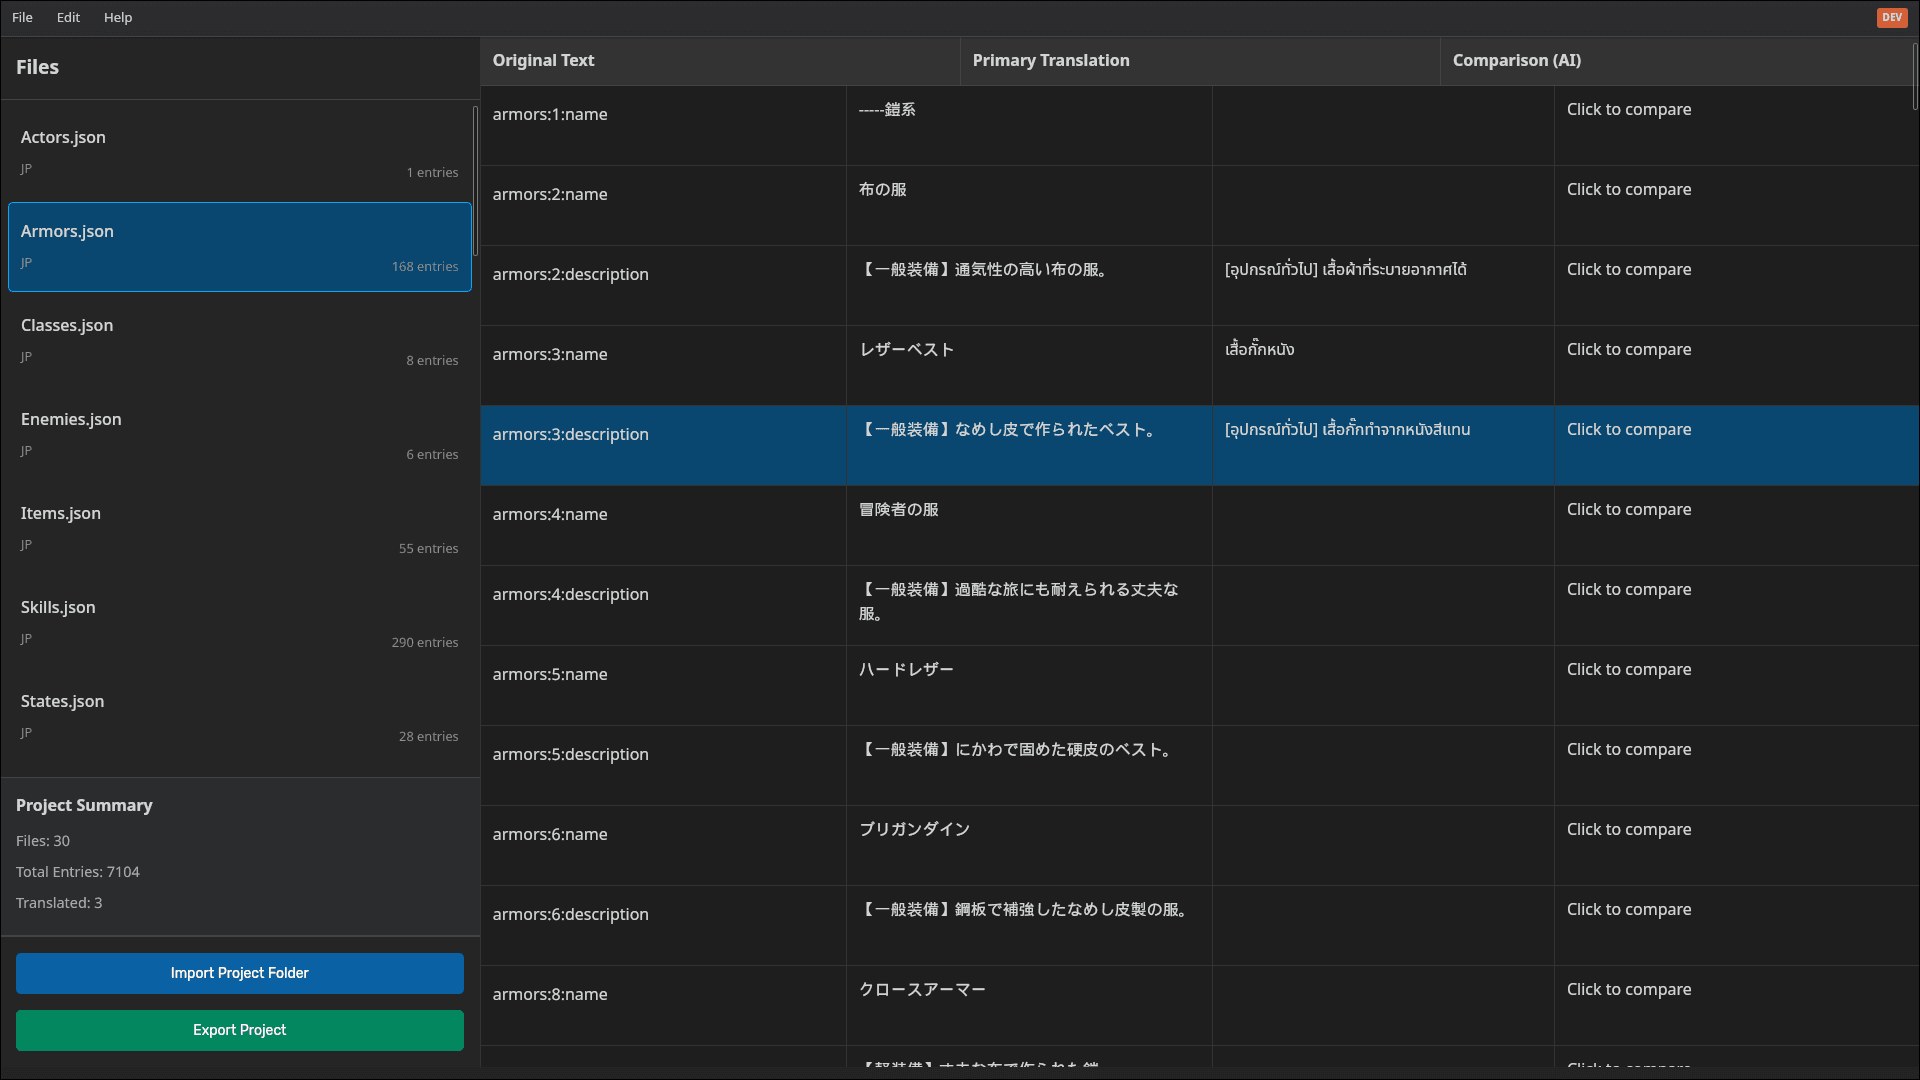1920x1080 pixels.
Task: Select the Classes.json file
Action: 239,340
